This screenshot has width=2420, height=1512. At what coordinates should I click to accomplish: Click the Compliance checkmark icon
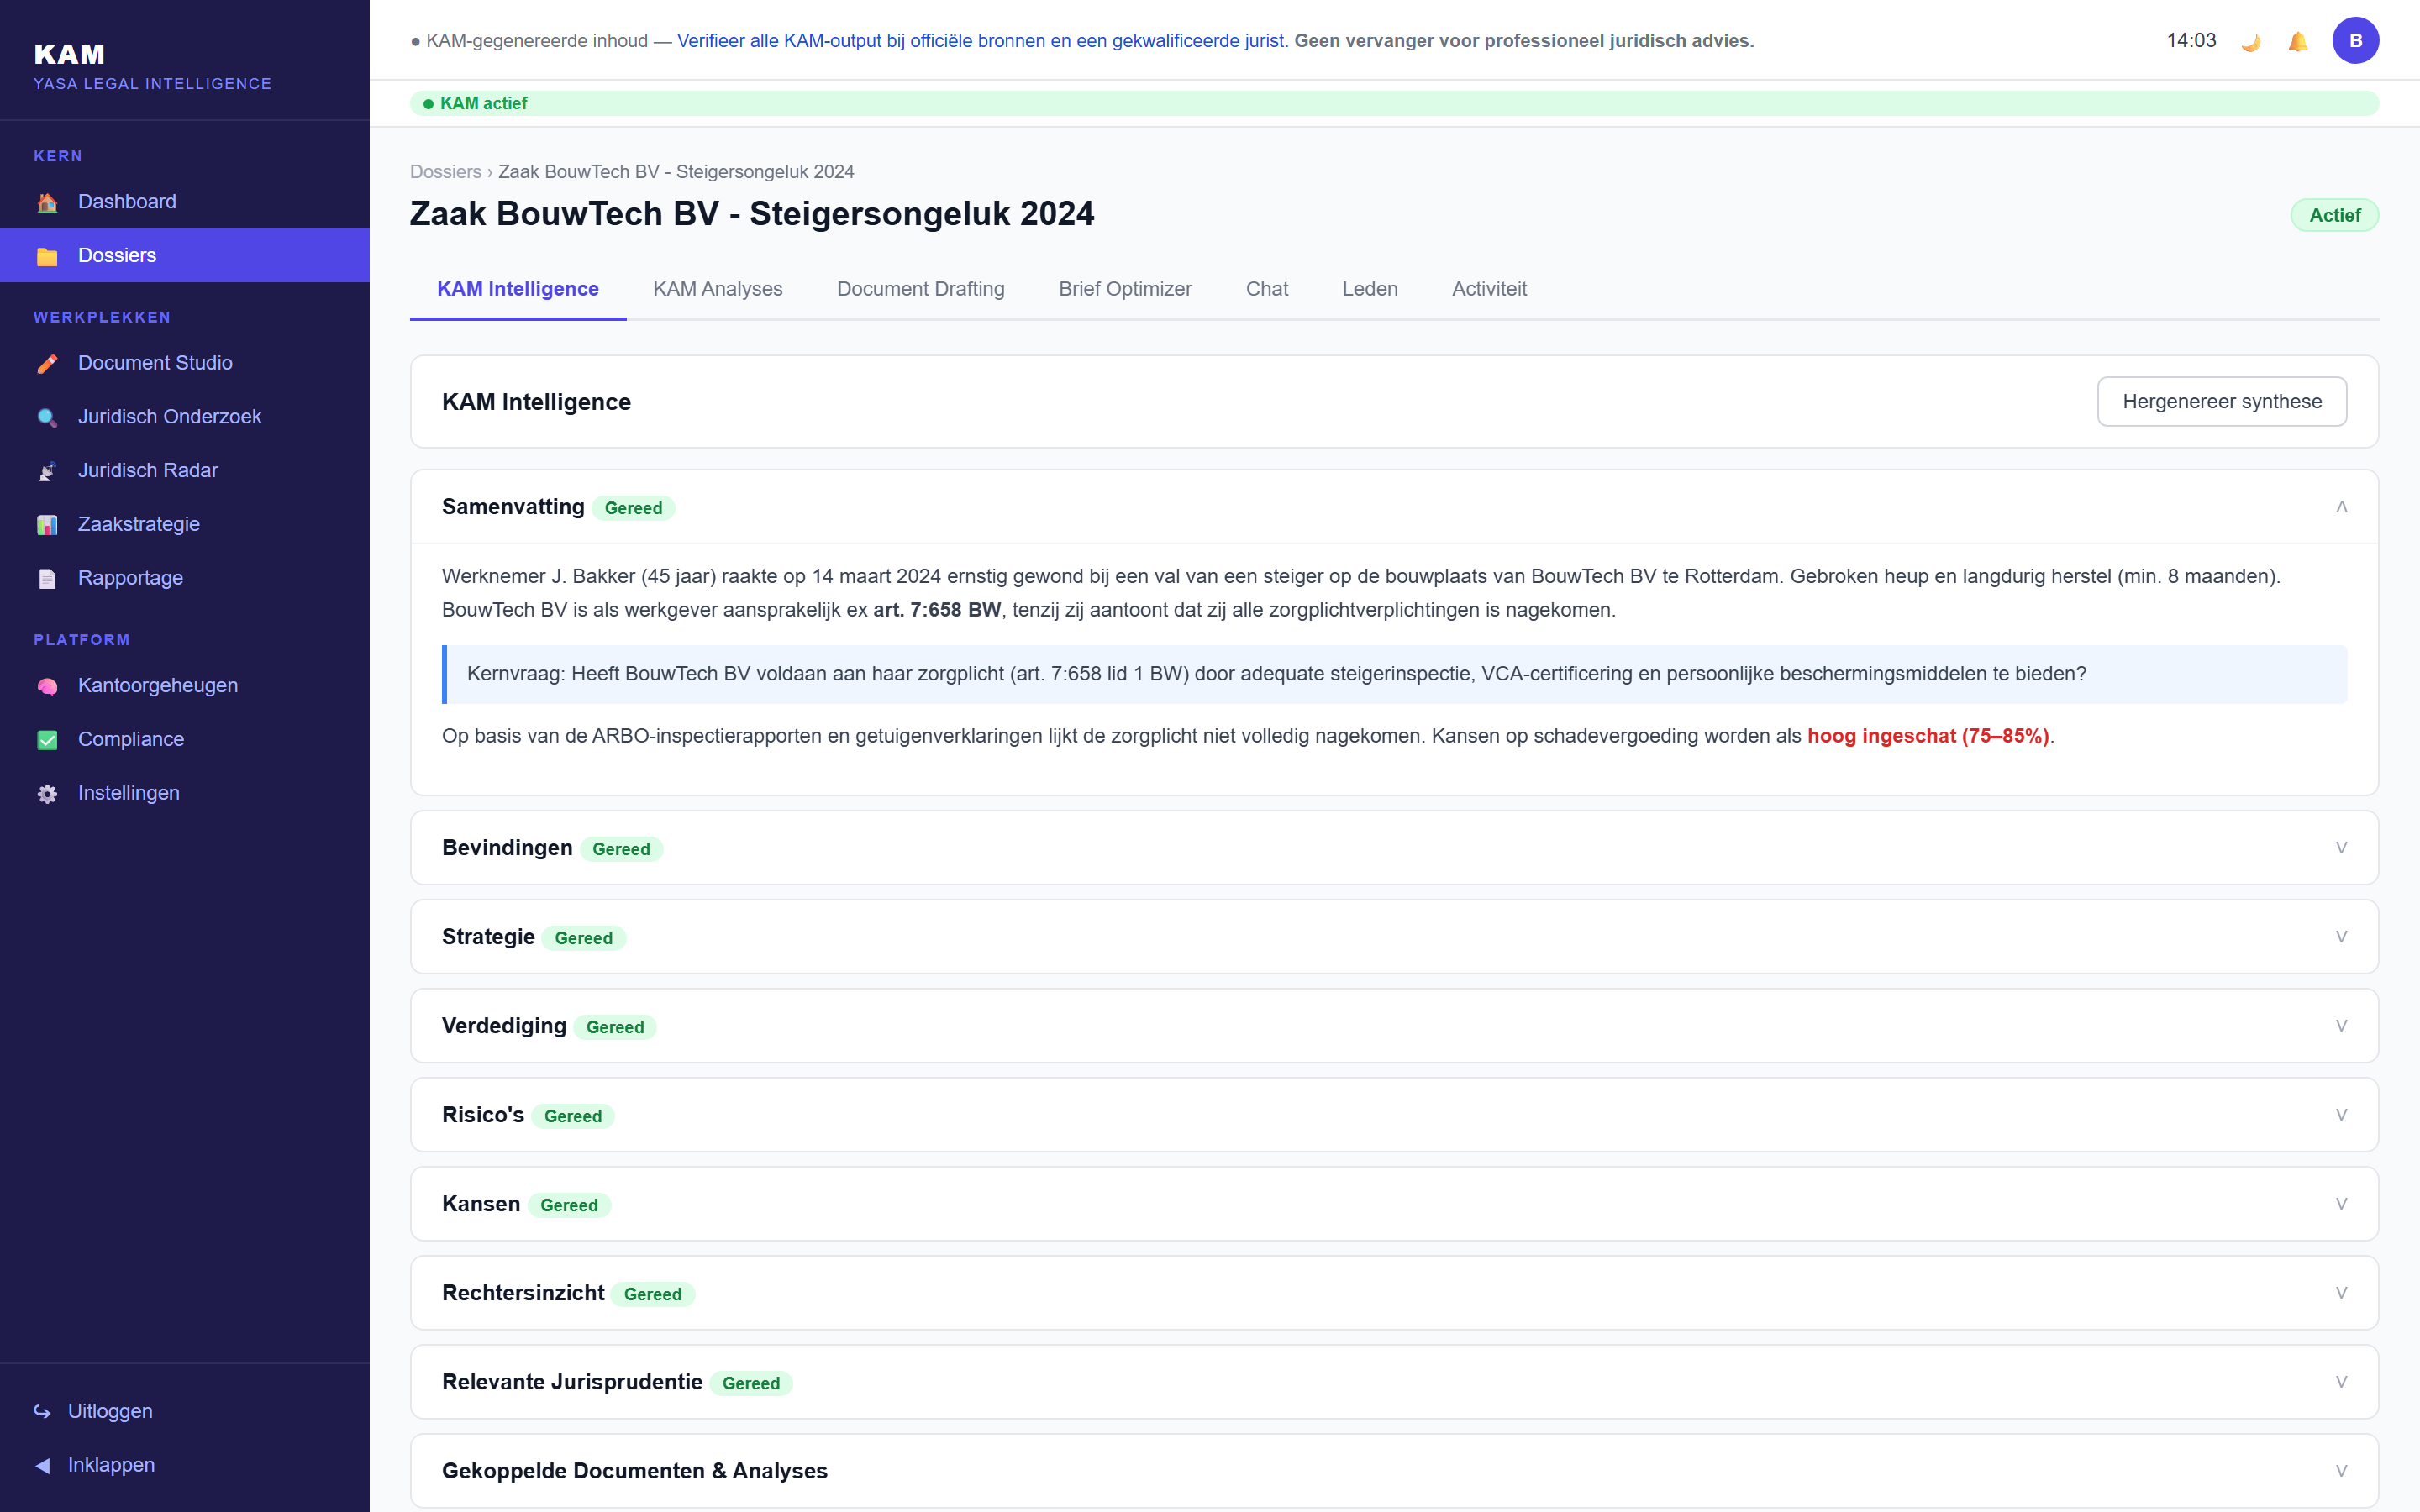47,740
